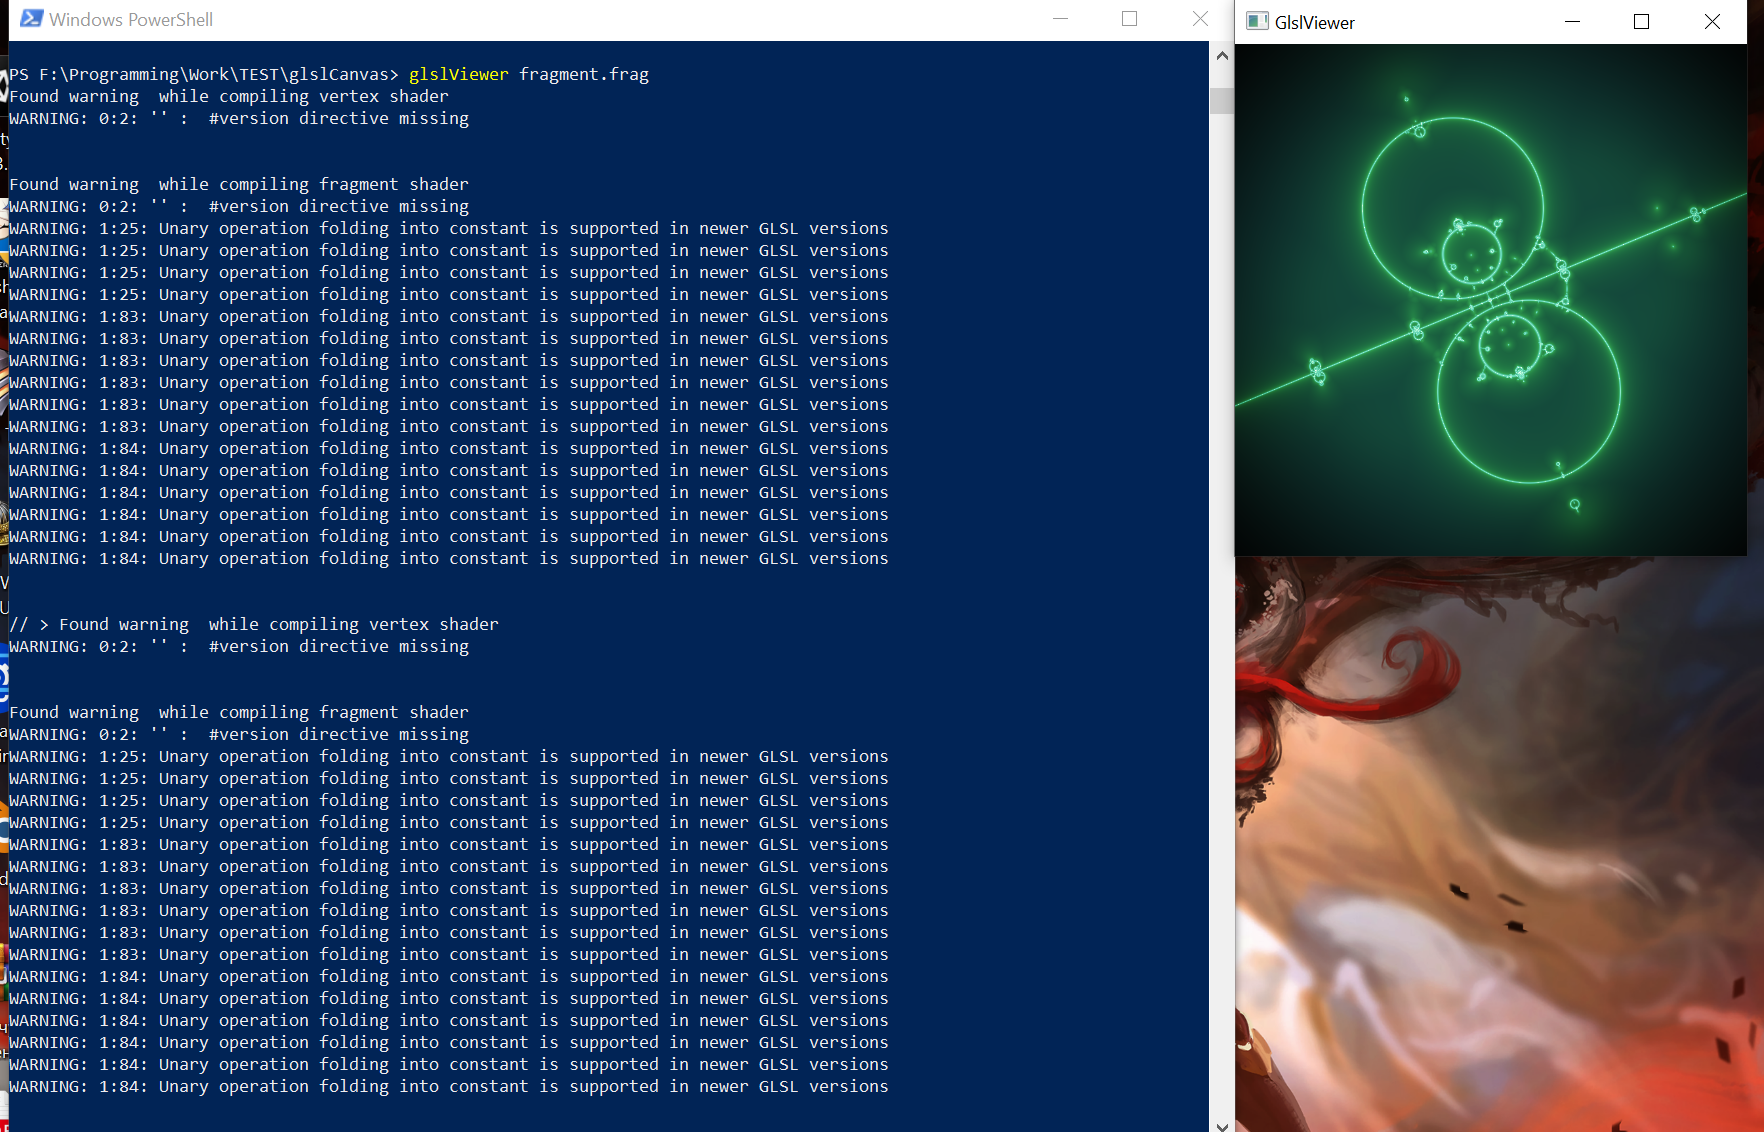Click the scroll-up arrow on the PowerShell scrollbar
1764x1132 pixels.
coord(1221,55)
